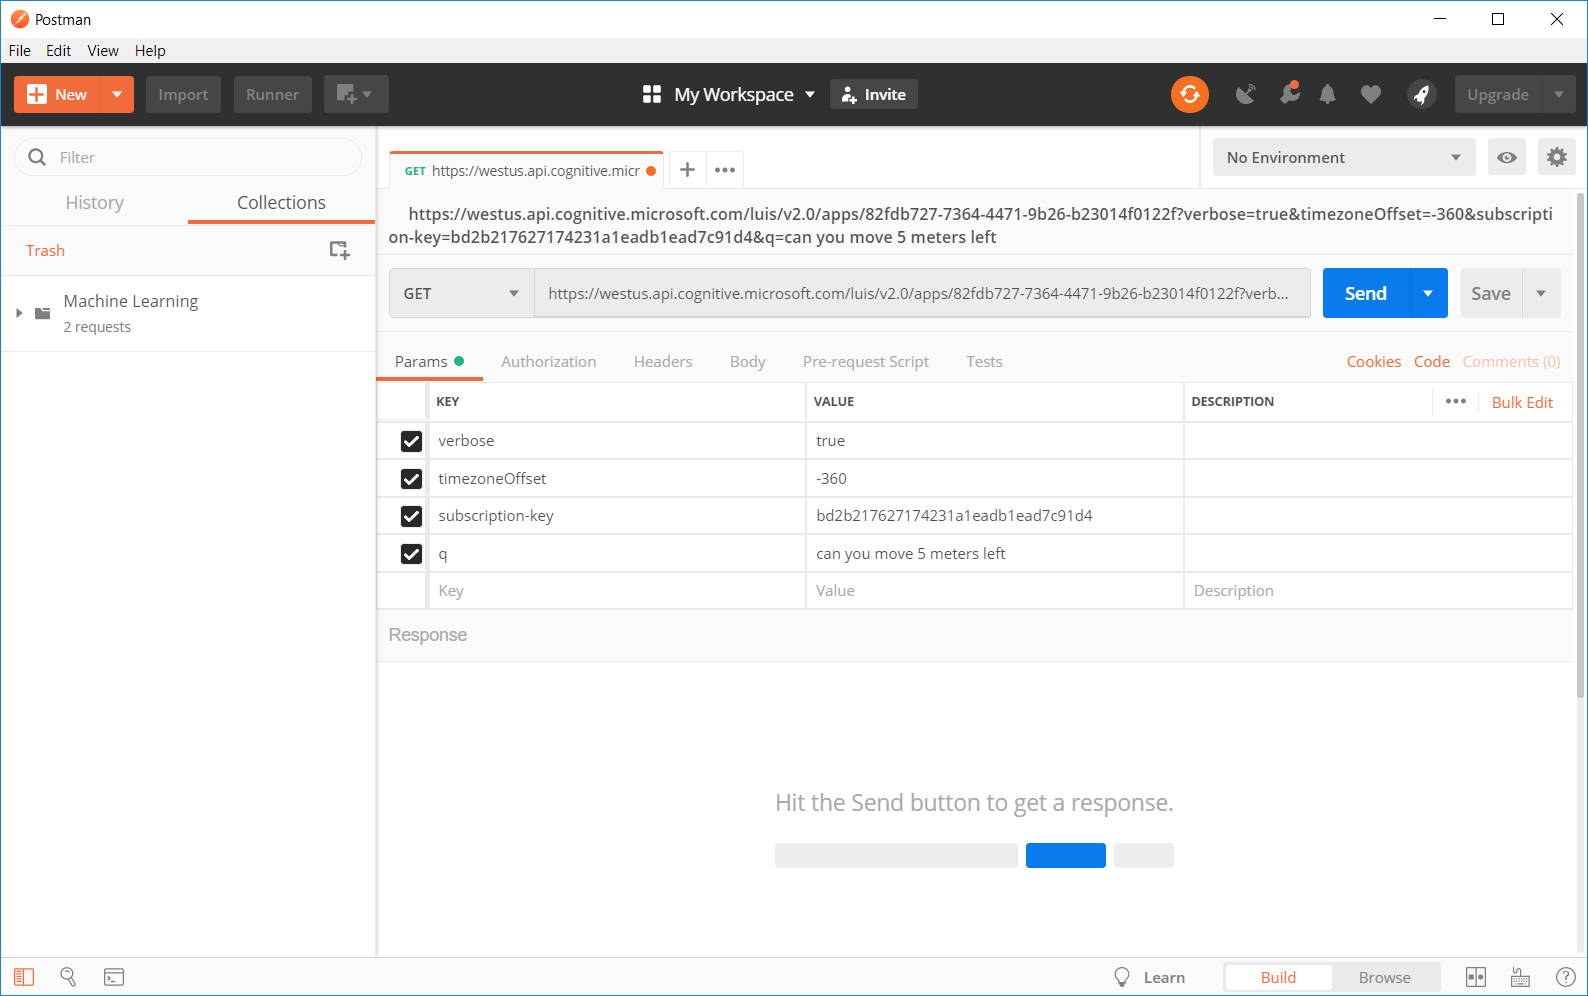Screen dimensions: 1588x996
Task: Add a new request tab
Action: tap(687, 170)
